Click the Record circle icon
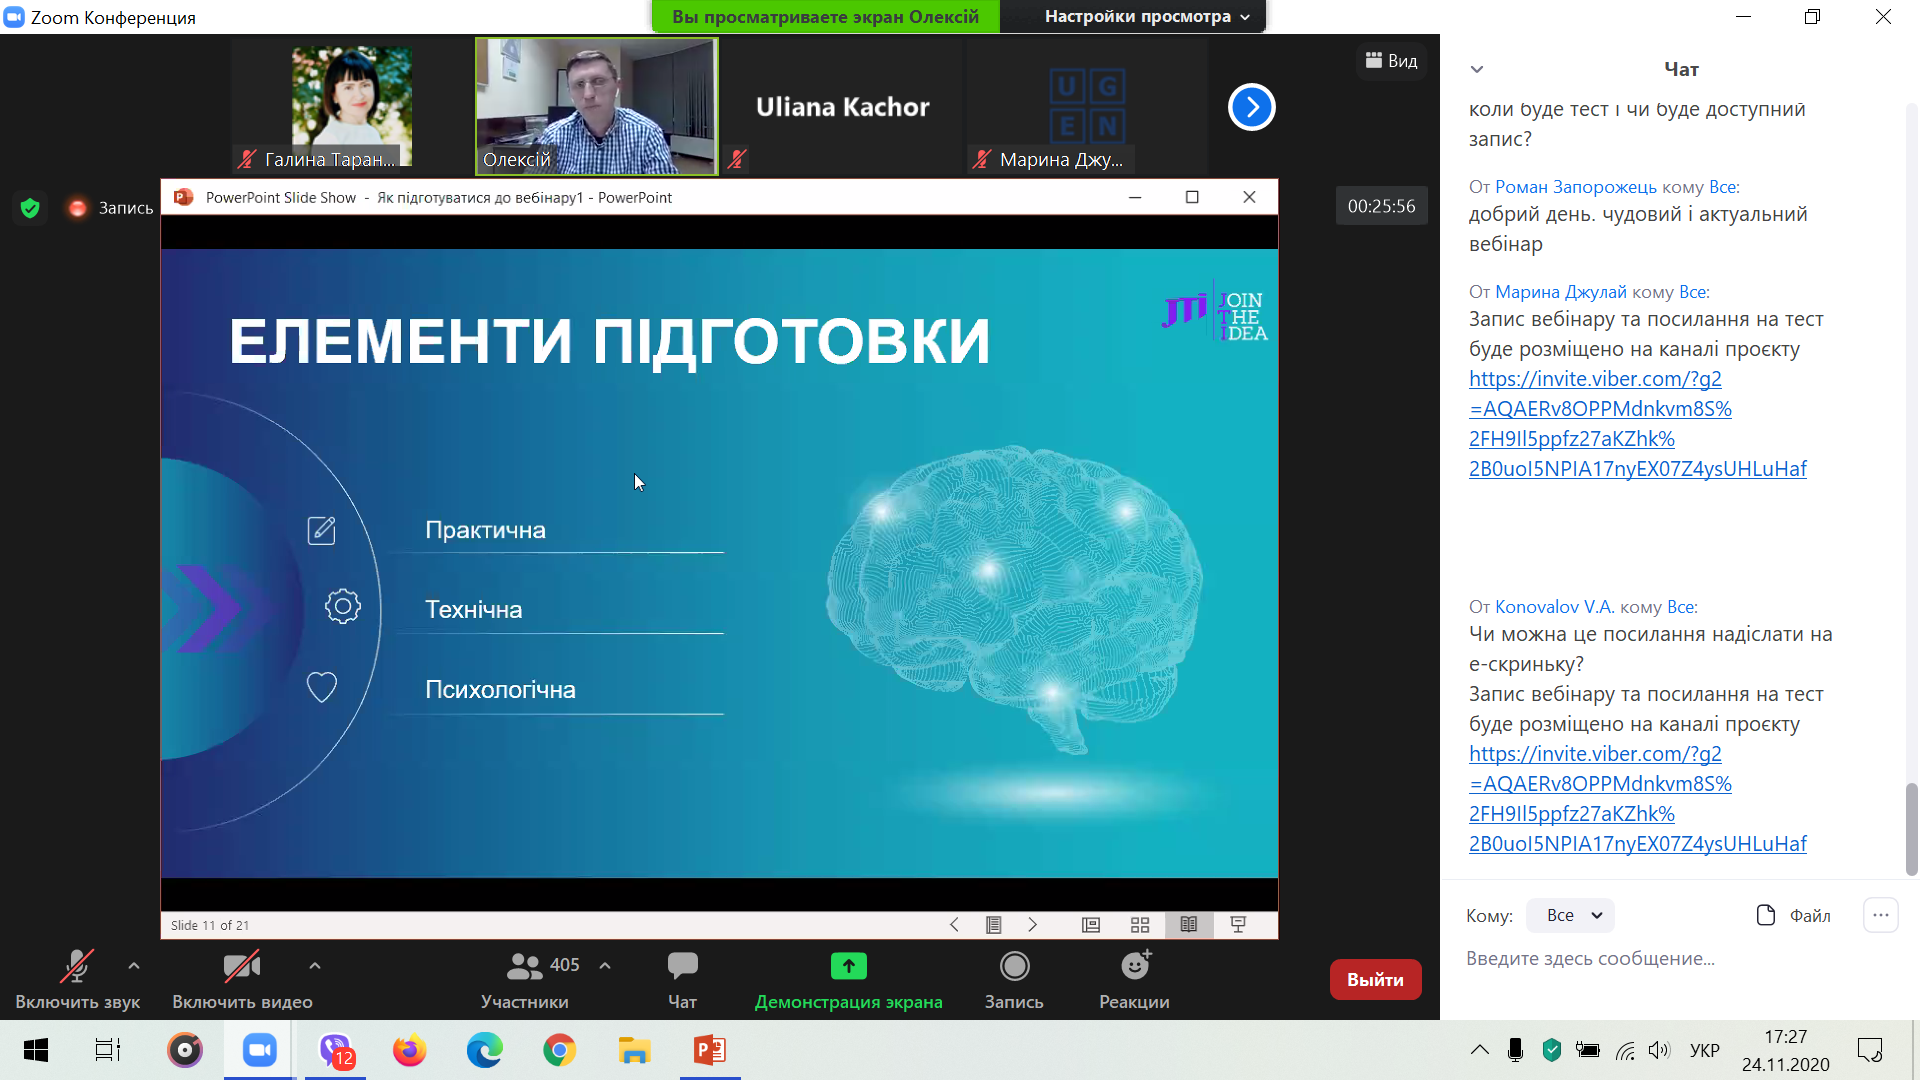 pos(1014,966)
